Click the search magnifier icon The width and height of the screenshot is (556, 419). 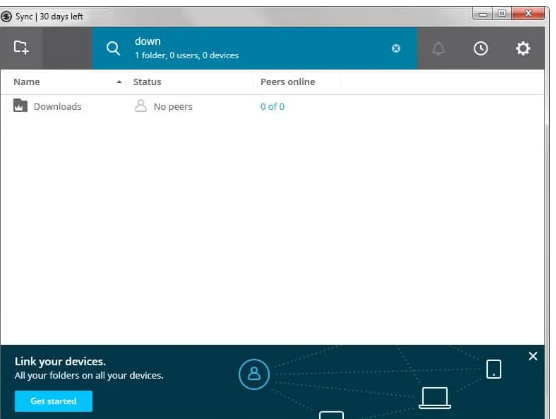pos(113,49)
